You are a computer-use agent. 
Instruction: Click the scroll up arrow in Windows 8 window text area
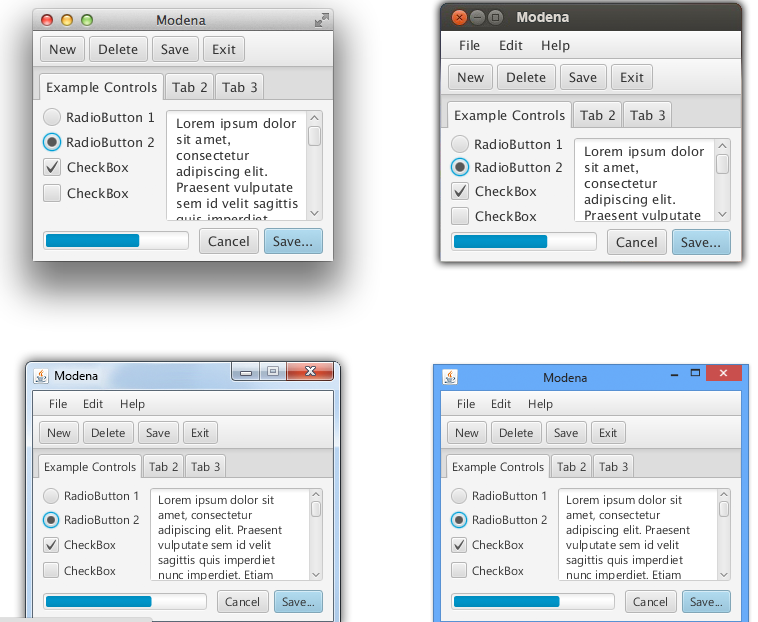[x=724, y=494]
